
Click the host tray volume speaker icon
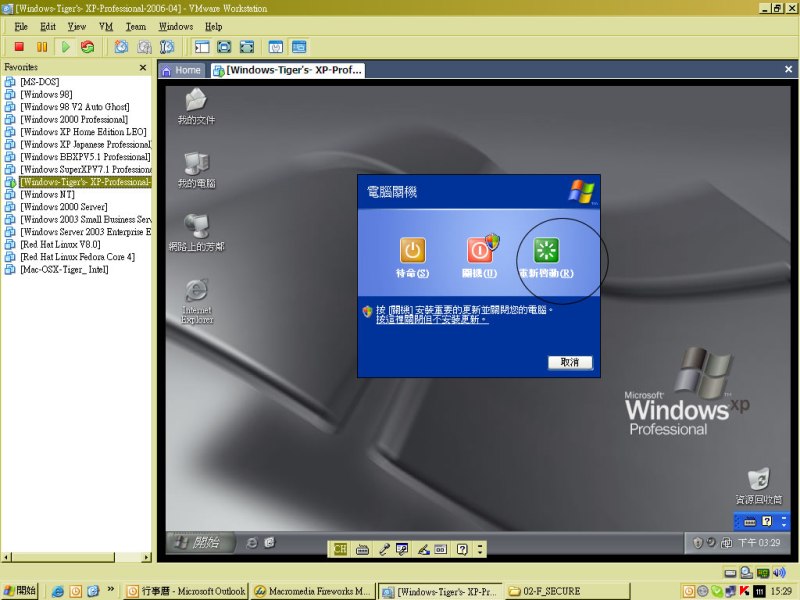(x=779, y=572)
